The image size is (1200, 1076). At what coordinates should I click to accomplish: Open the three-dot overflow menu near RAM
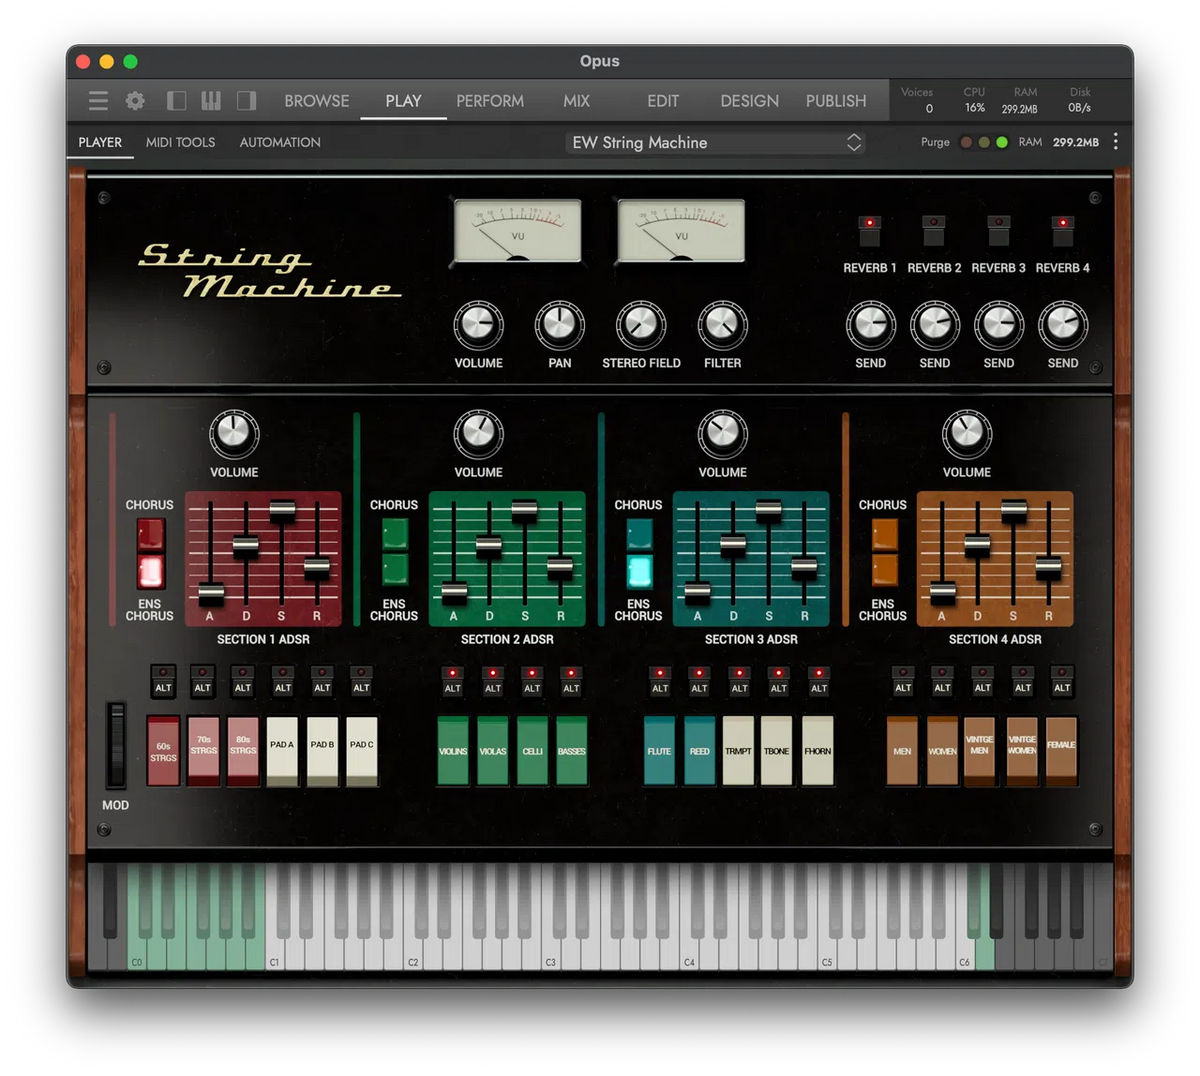1116,142
